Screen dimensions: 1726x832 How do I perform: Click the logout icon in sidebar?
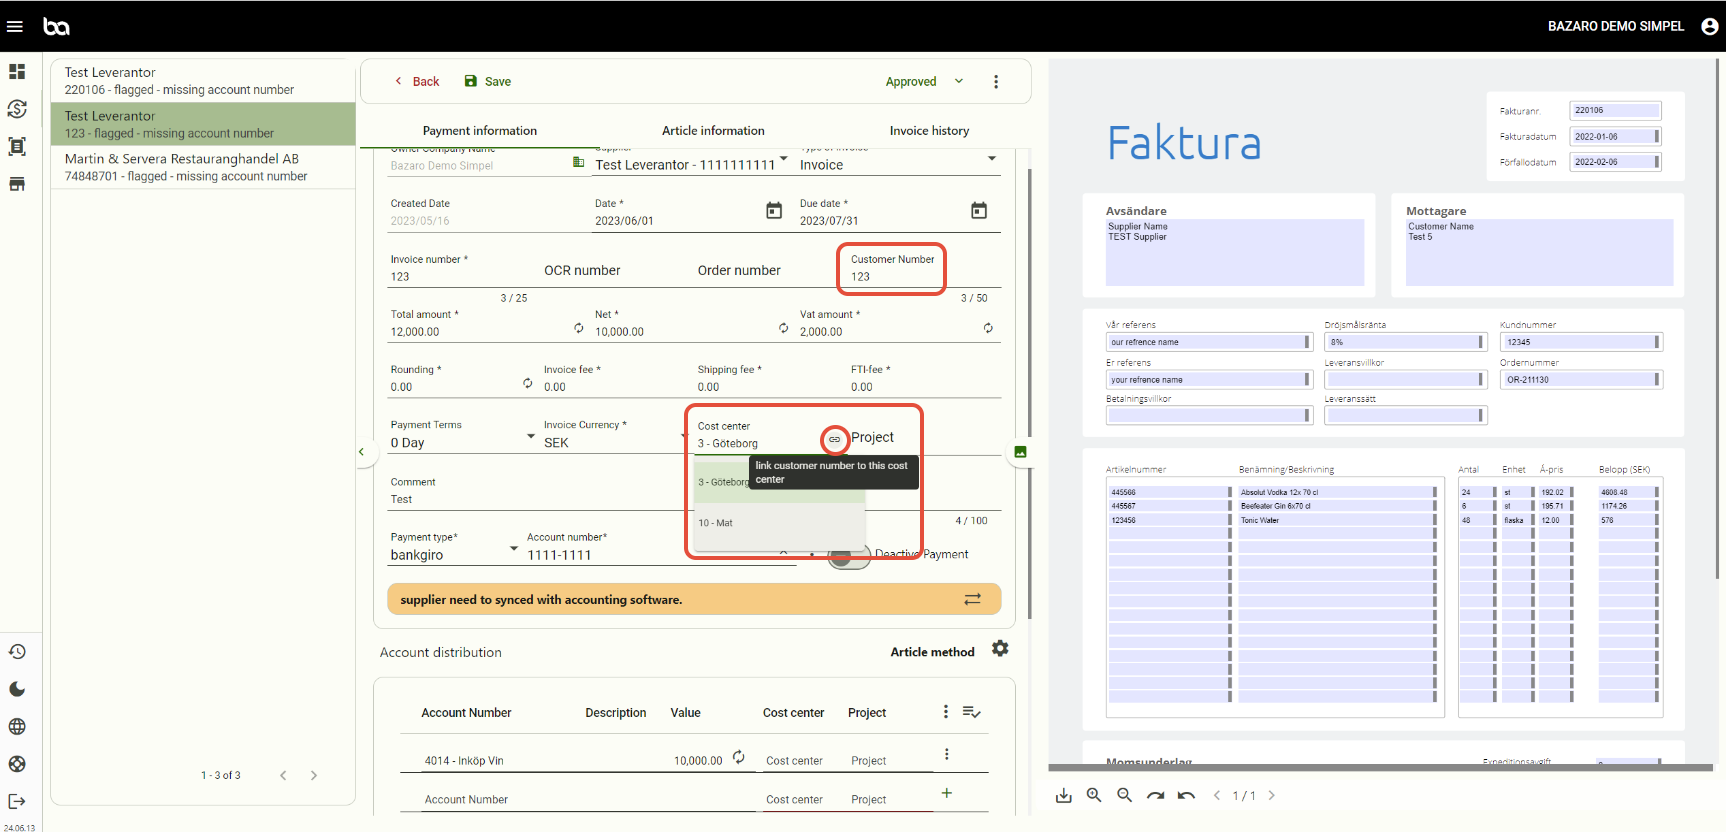[17, 801]
